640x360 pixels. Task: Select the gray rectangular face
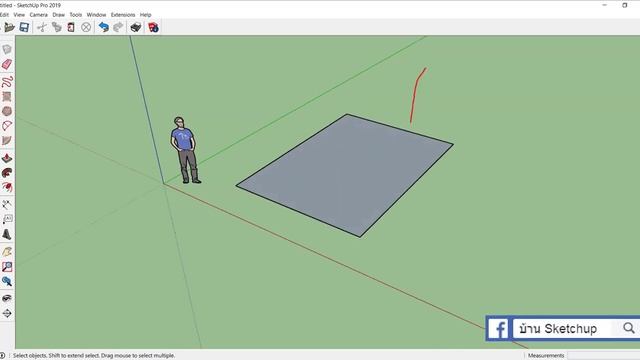[345, 176]
